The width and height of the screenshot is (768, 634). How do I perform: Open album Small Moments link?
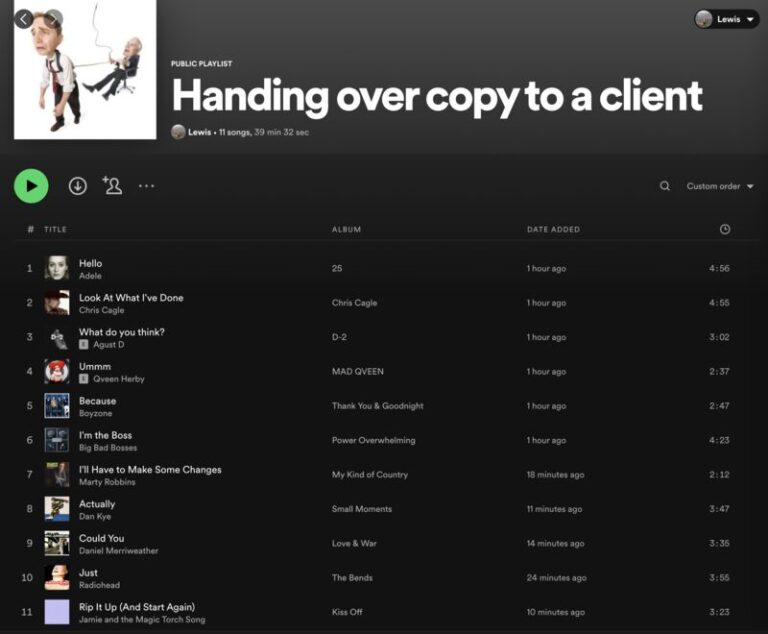(361, 509)
